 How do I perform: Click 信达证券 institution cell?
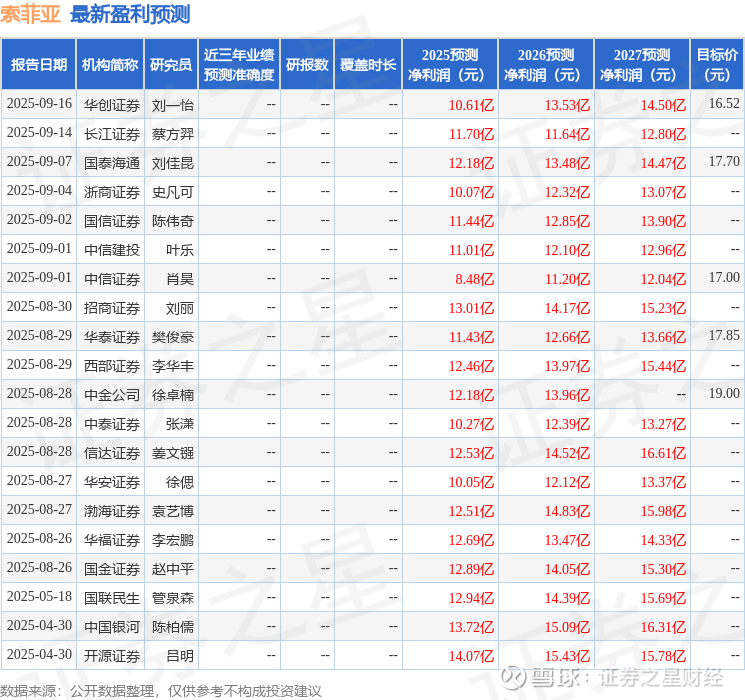[x=112, y=453]
